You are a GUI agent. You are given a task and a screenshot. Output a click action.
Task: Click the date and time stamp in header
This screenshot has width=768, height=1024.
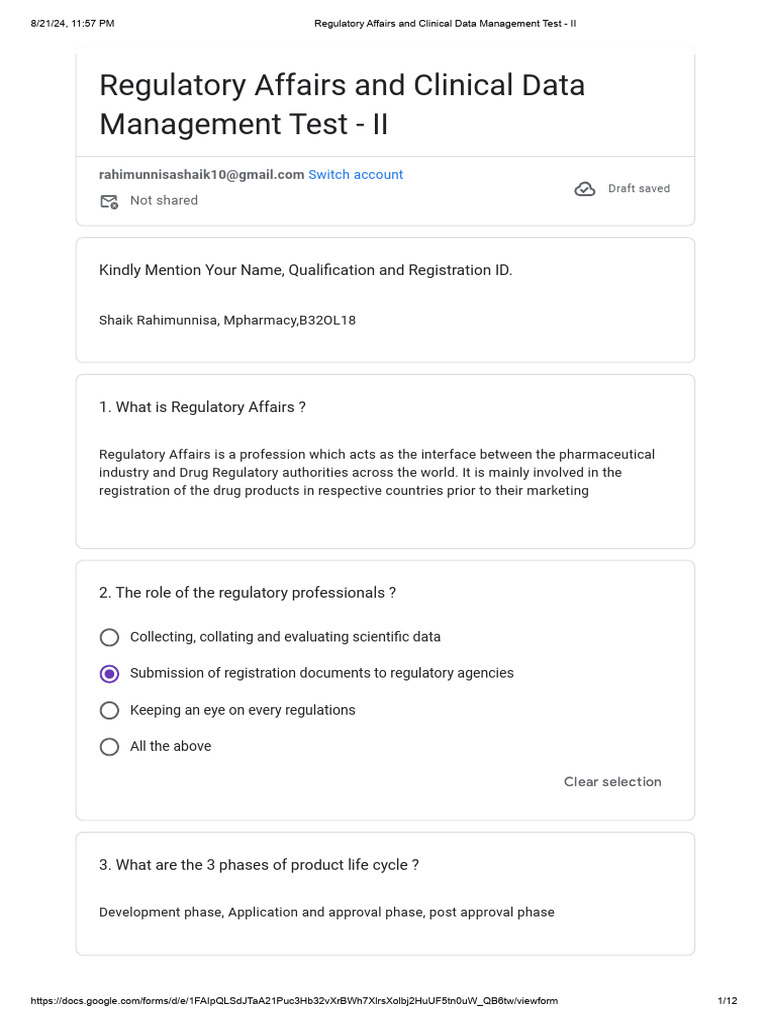point(72,24)
